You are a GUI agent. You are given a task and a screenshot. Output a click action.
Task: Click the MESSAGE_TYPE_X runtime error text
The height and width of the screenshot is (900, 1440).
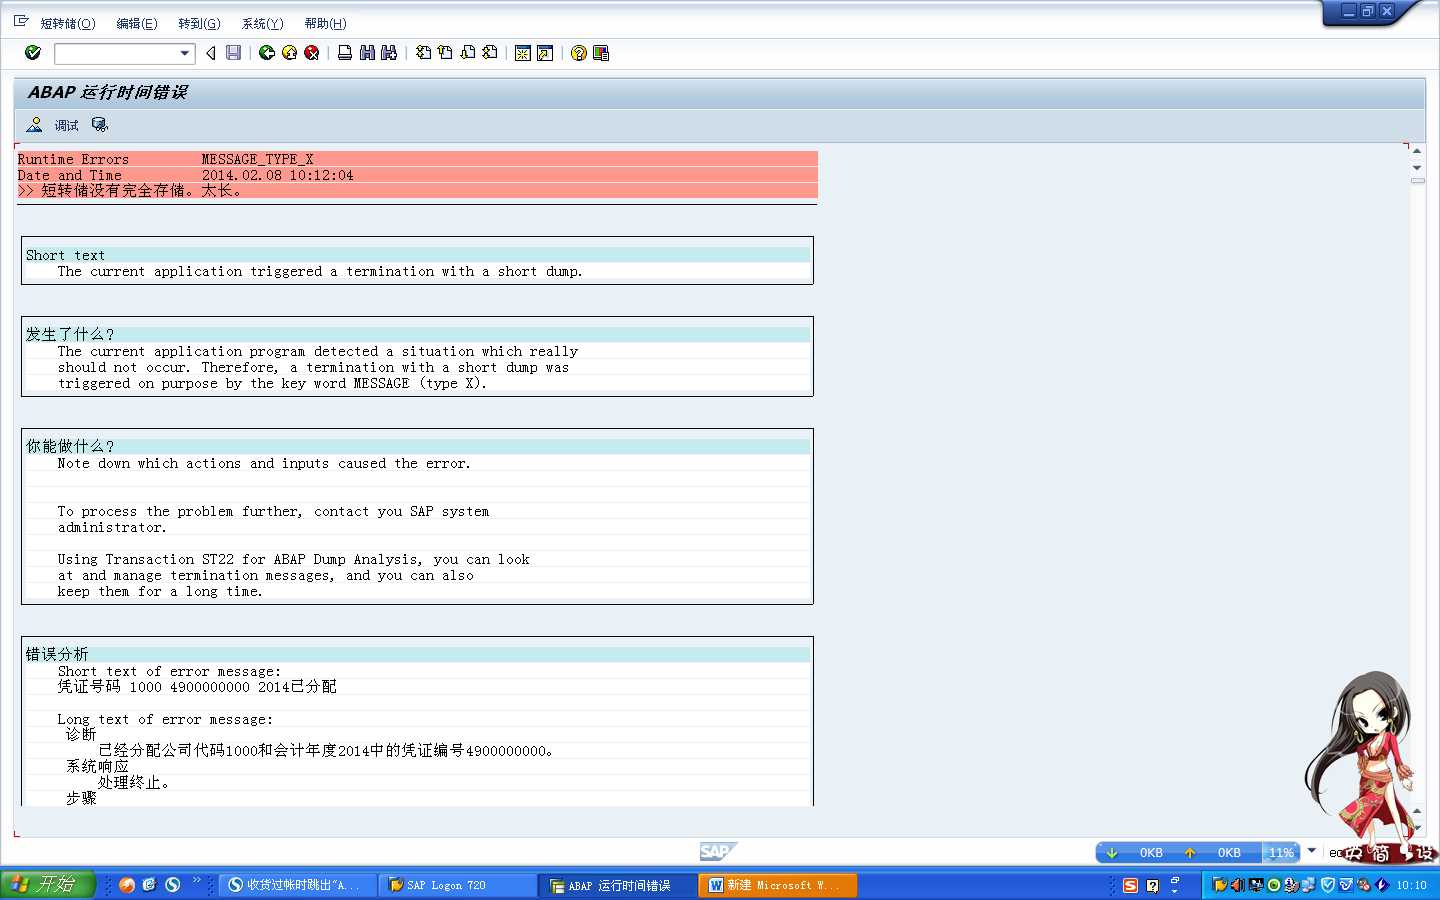coord(258,159)
